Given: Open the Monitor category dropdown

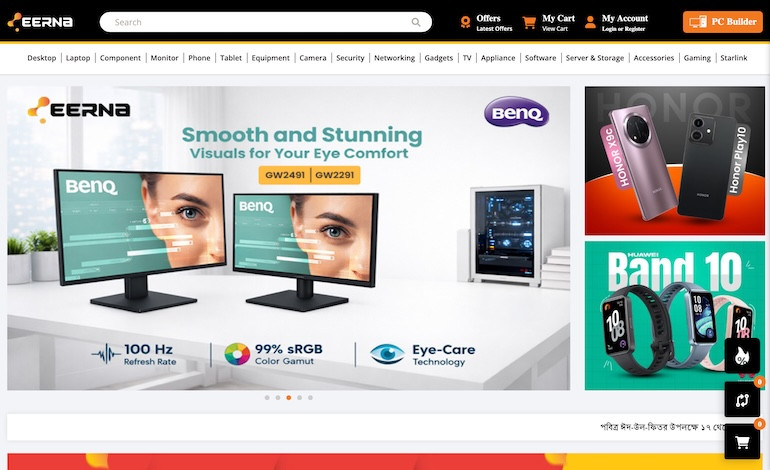Looking at the screenshot, I should (x=164, y=58).
